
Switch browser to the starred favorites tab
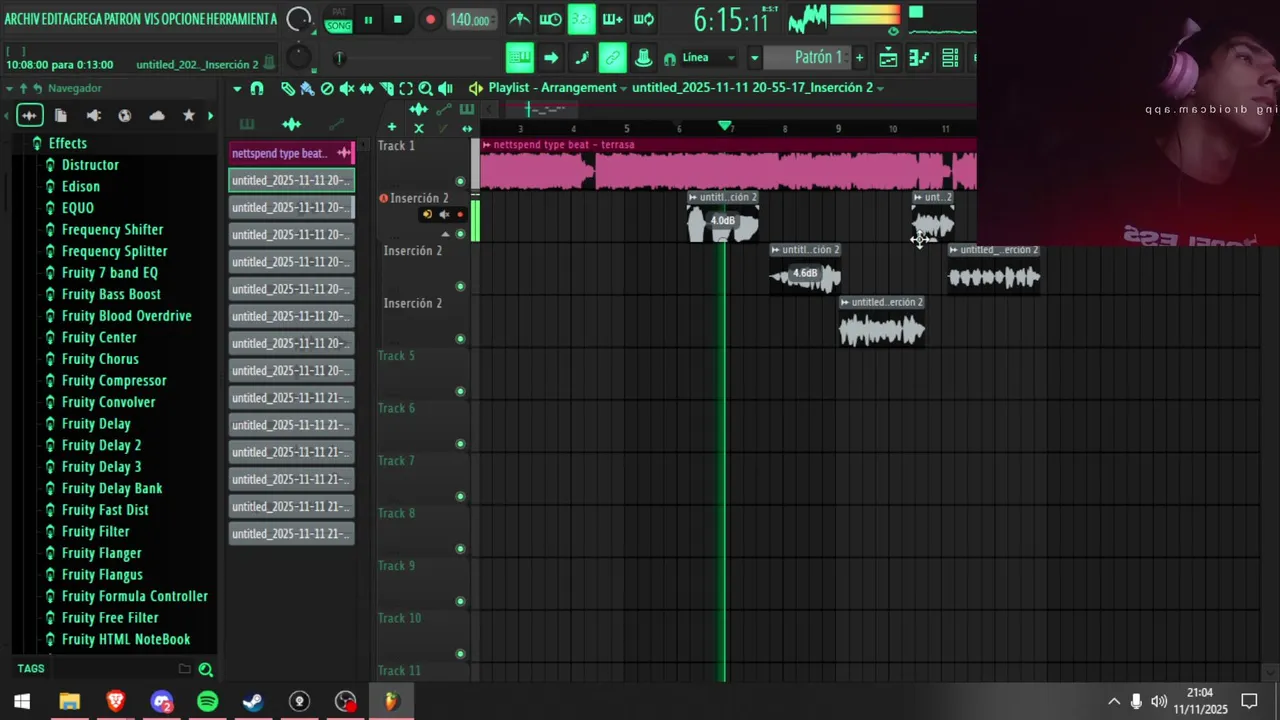click(188, 115)
